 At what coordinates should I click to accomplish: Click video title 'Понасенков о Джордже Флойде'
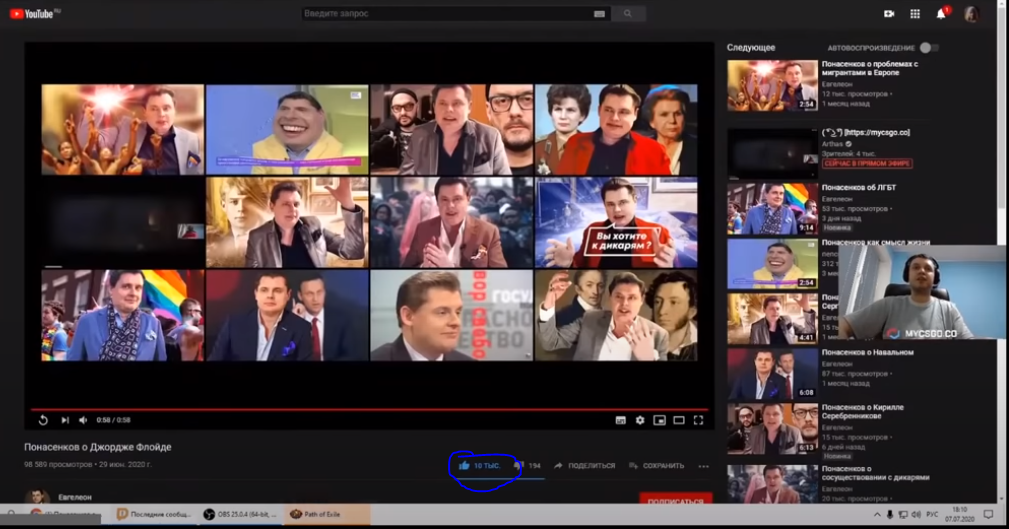tap(98, 447)
